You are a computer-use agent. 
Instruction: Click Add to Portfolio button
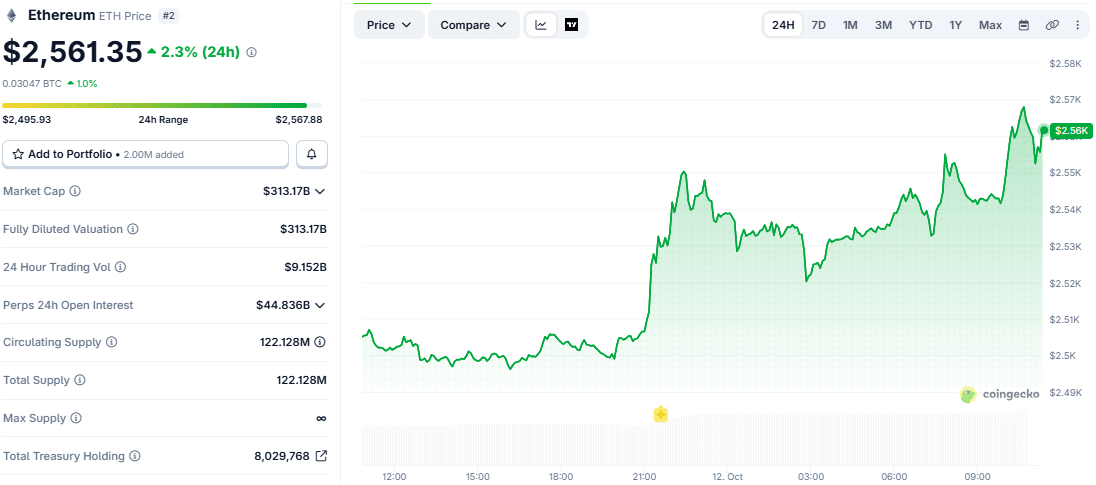(145, 154)
